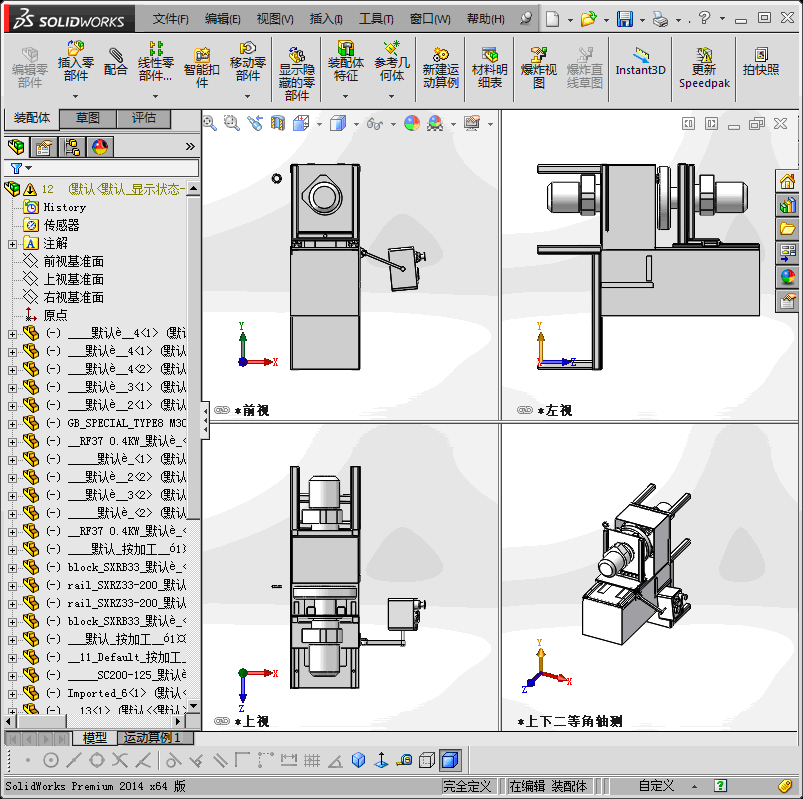Expand Imported_6<1> component node
Viewport: 803px width, 799px height.
[12, 694]
